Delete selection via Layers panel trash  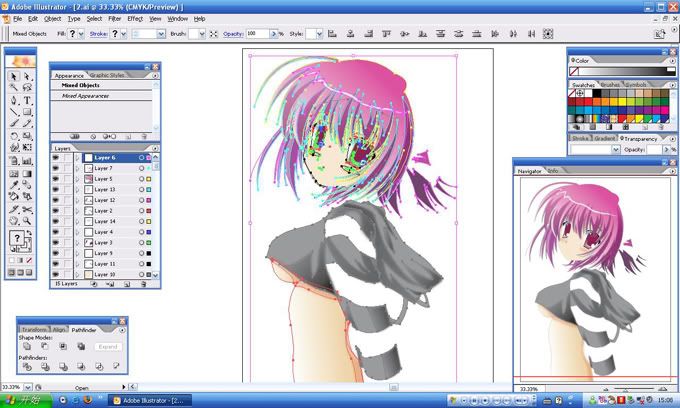[x=144, y=284]
